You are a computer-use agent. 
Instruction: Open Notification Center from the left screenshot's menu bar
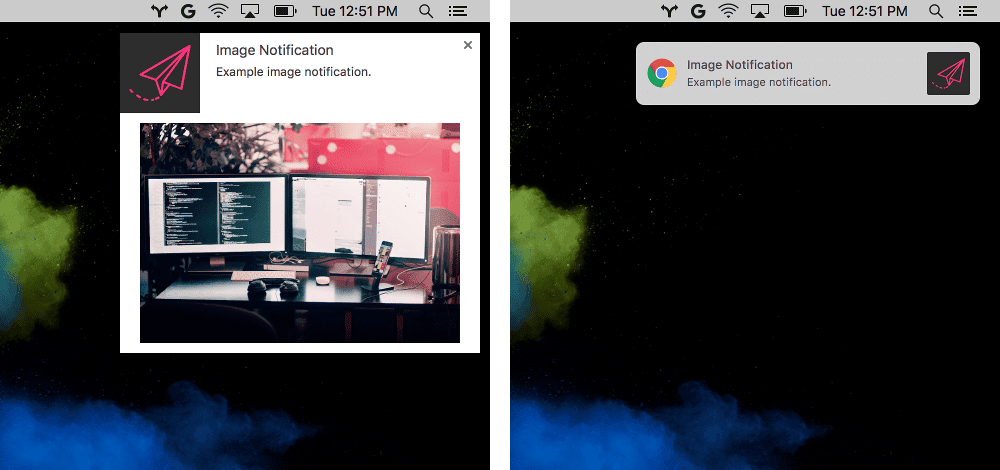[x=458, y=11]
